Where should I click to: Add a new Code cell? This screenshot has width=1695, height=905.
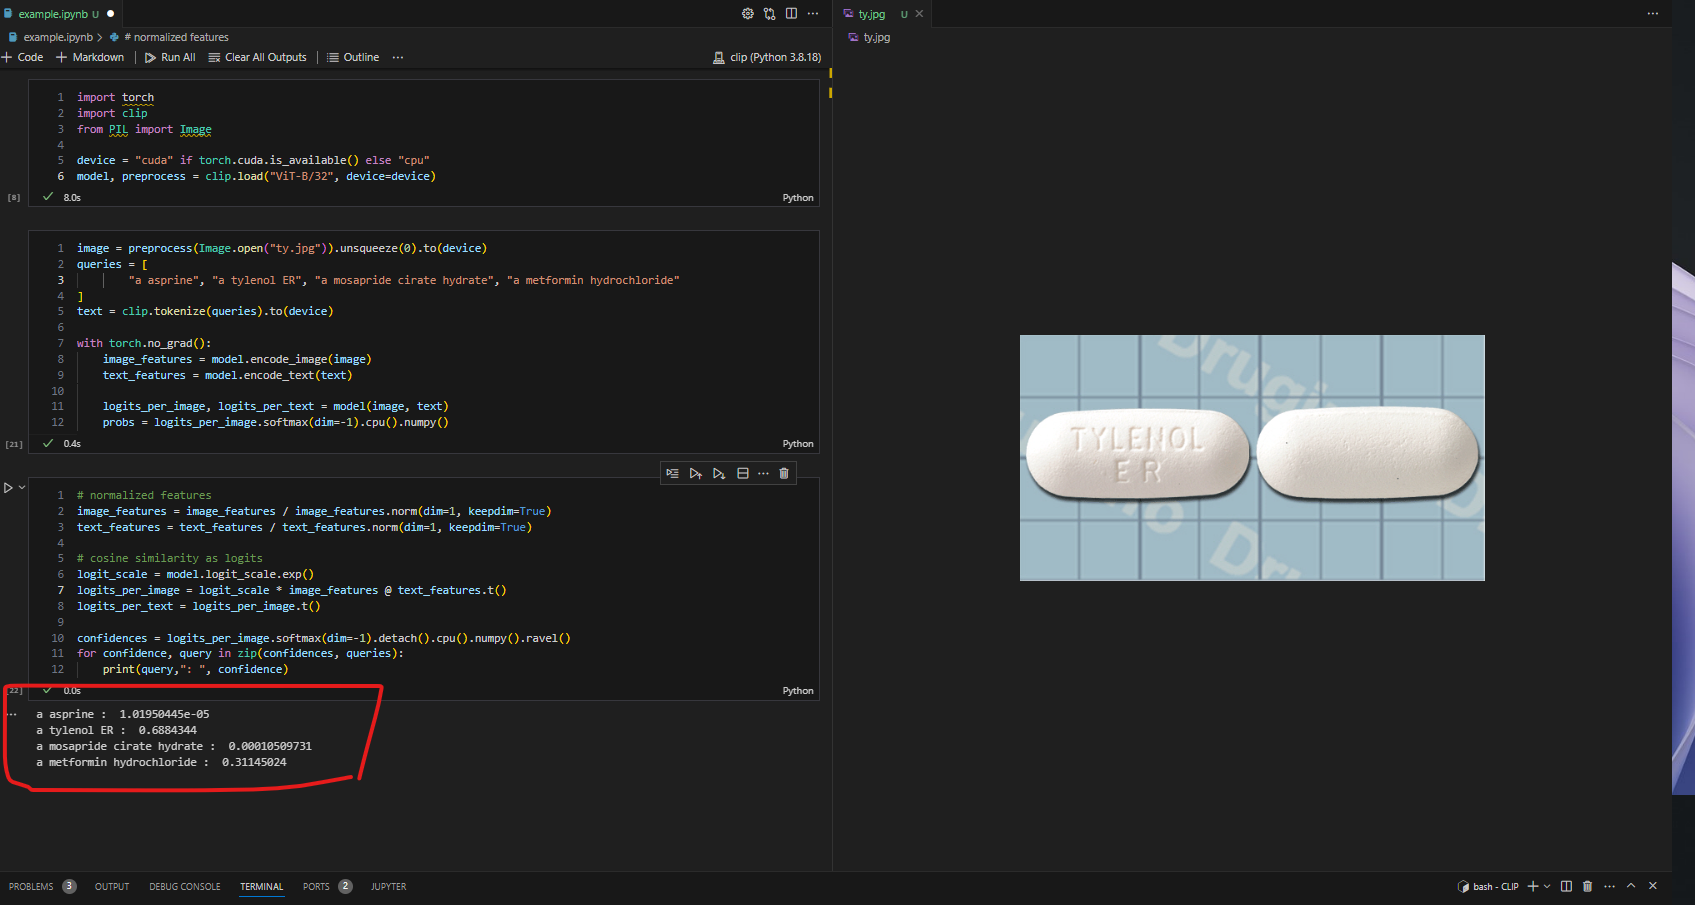22,57
